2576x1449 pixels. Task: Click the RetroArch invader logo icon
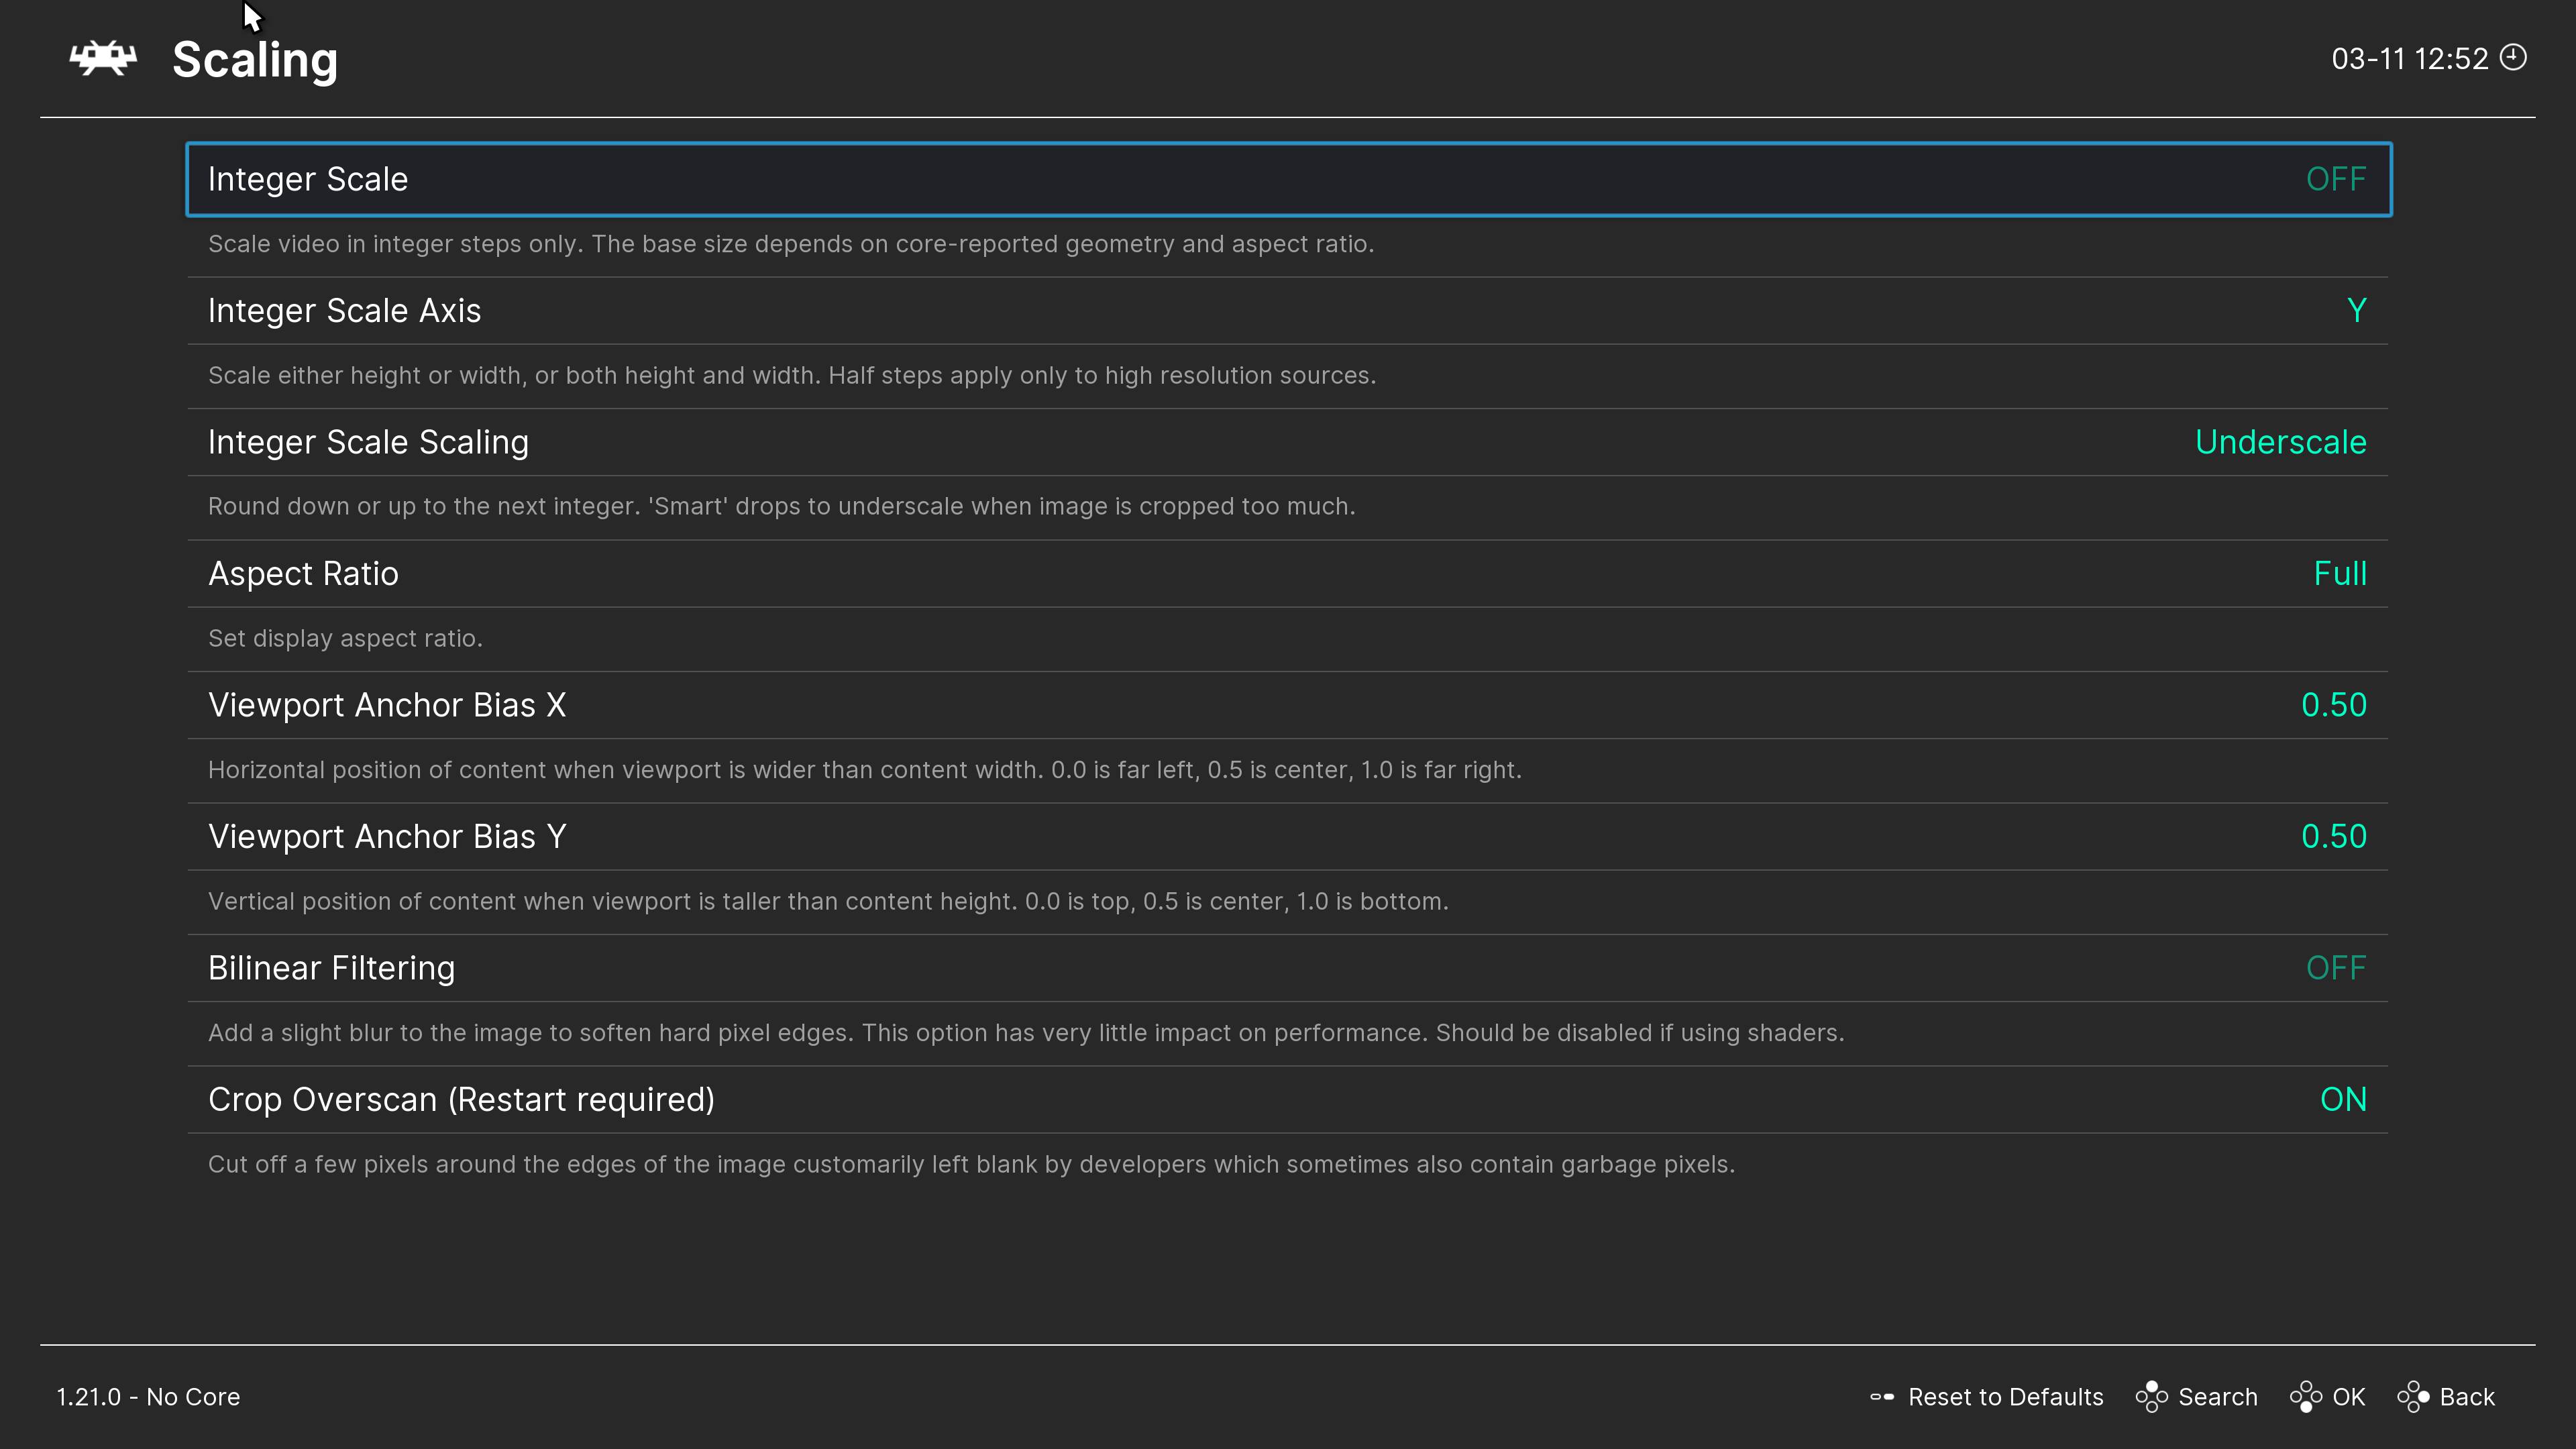tap(103, 59)
